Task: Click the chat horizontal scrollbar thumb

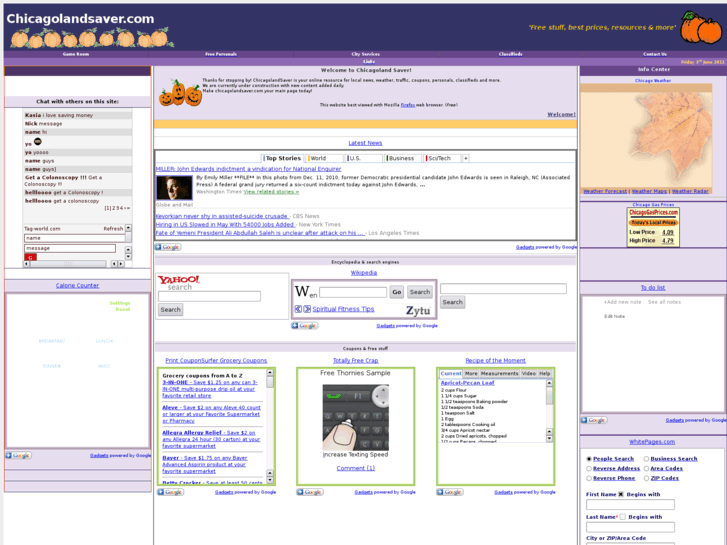Action: point(68,263)
